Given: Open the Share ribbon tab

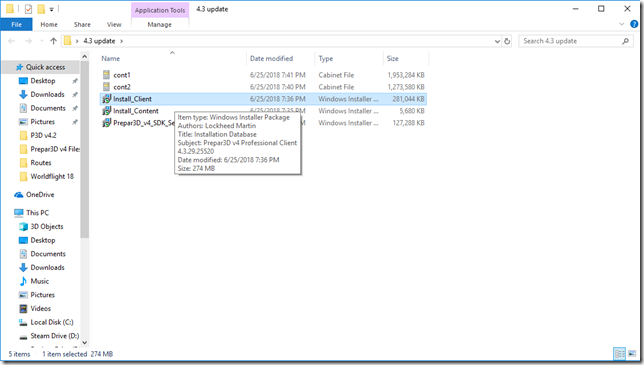Looking at the screenshot, I should pos(82,25).
